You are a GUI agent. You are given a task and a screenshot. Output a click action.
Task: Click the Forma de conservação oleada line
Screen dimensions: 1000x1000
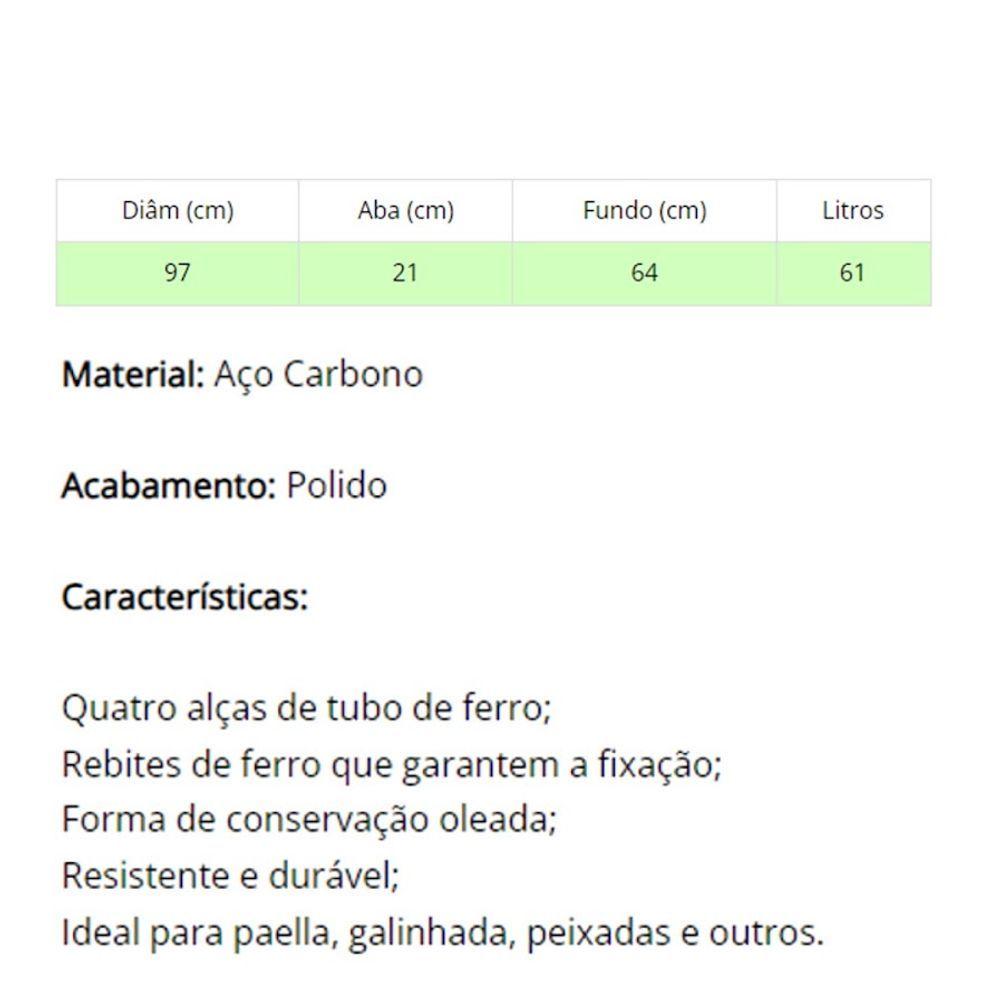[309, 820]
